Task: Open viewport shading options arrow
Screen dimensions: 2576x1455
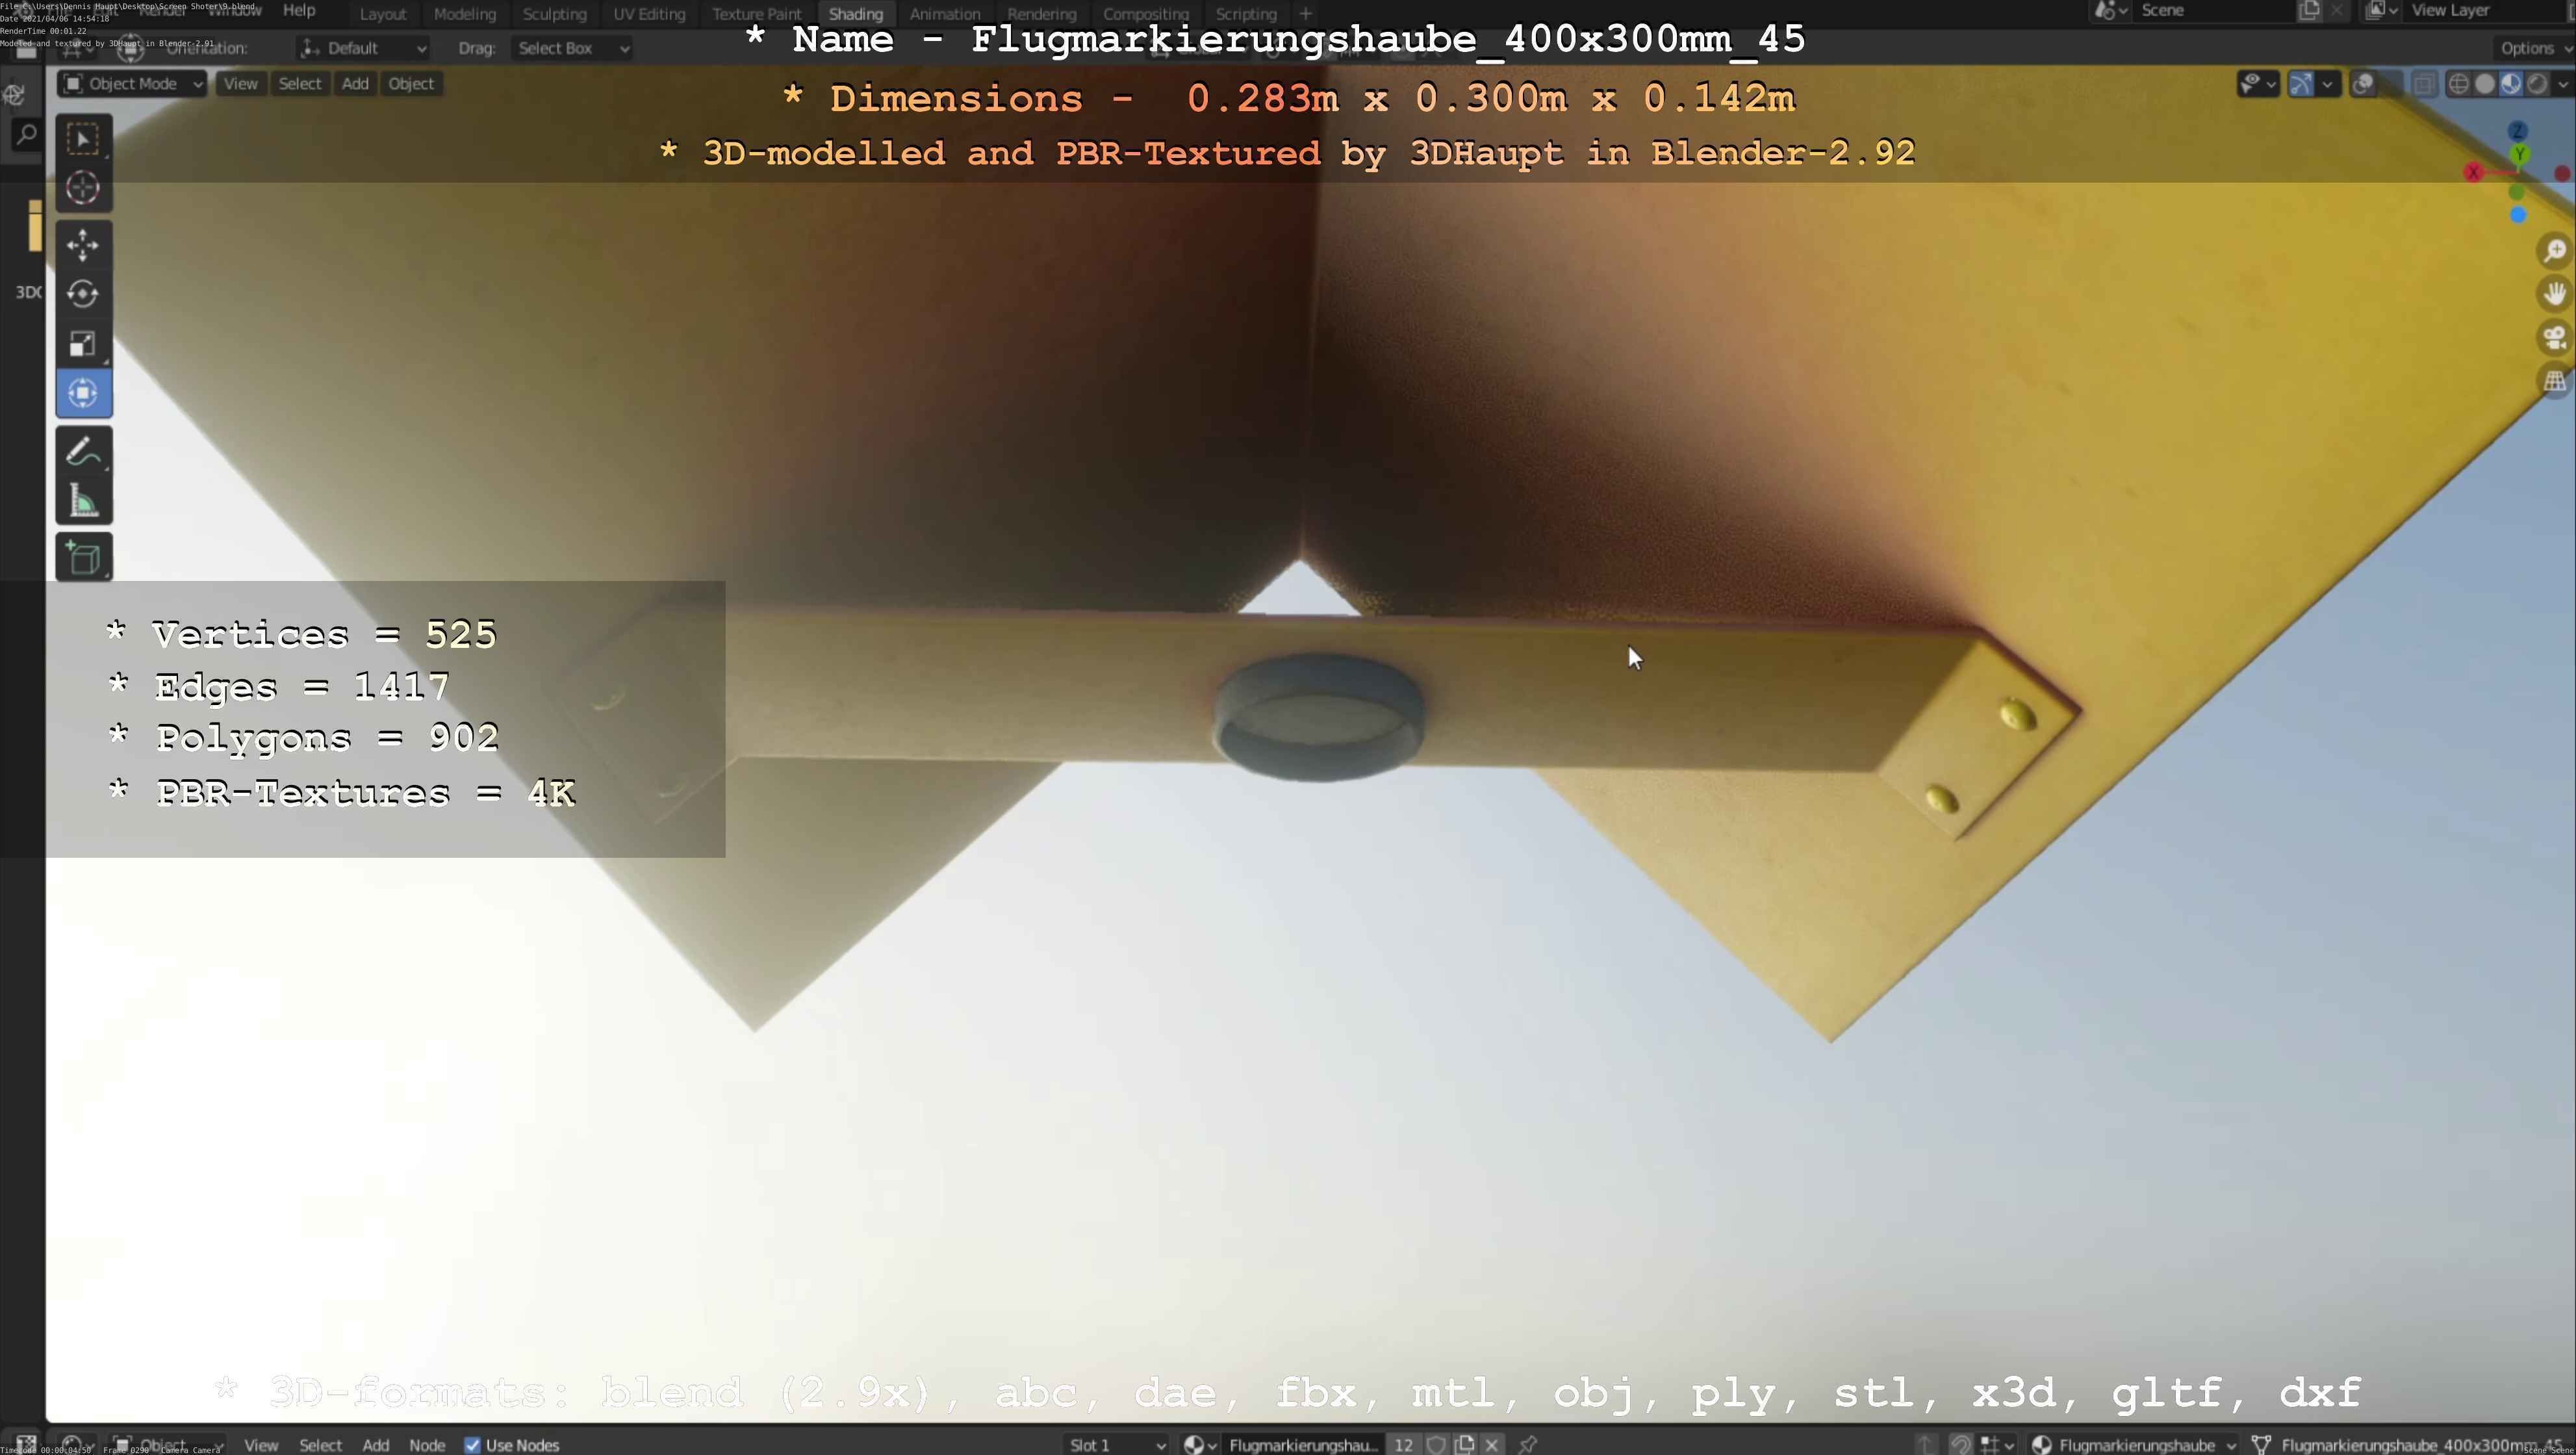Action: tap(2563, 84)
